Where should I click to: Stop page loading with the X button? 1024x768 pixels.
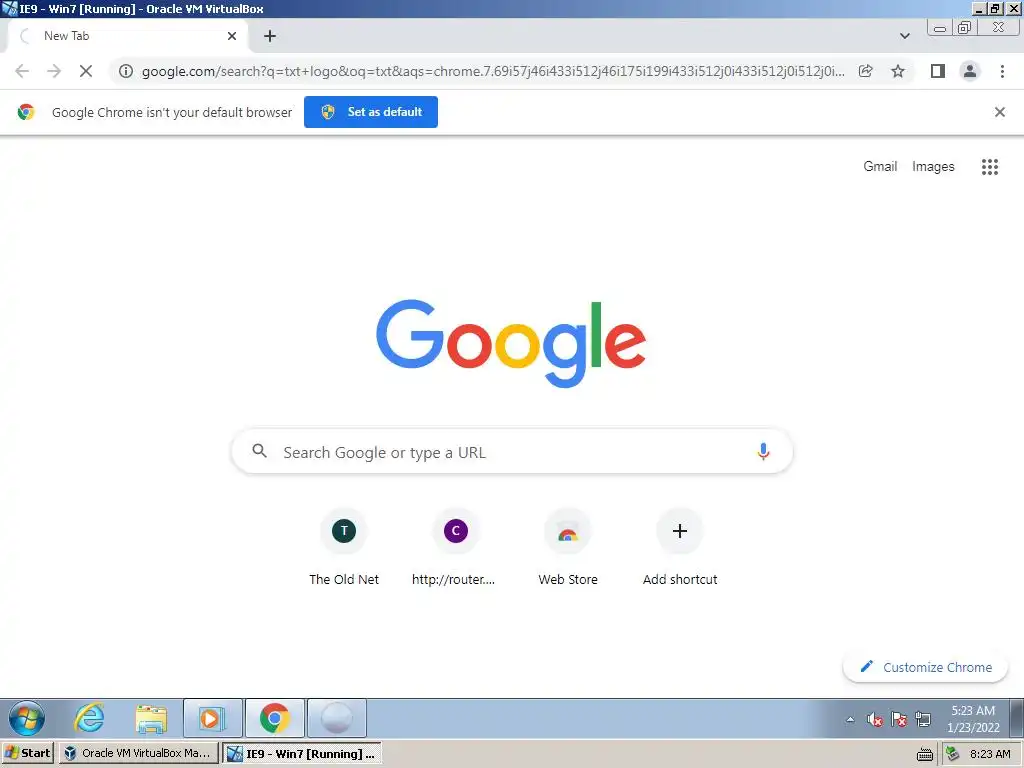pyautogui.click(x=86, y=71)
